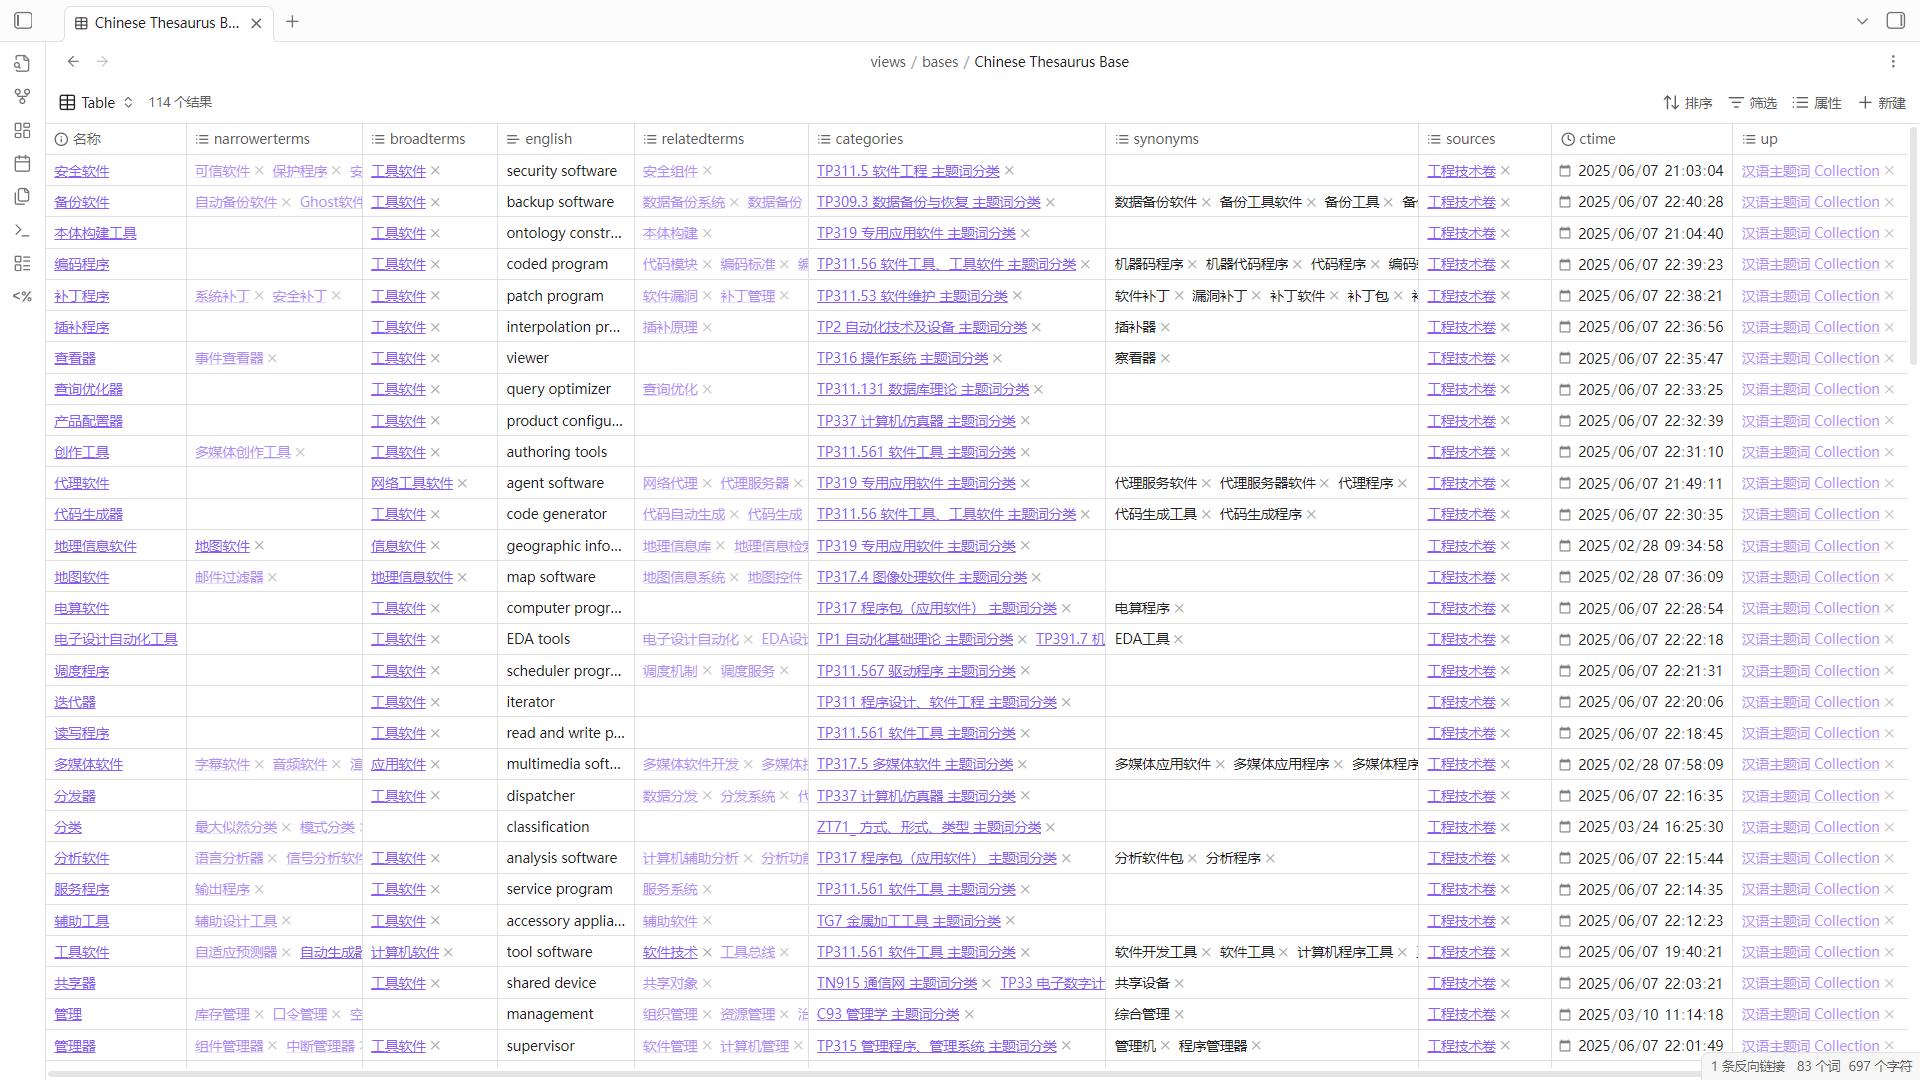Open graph view from the ribbon
This screenshot has width=1920, height=1080.
(22, 97)
